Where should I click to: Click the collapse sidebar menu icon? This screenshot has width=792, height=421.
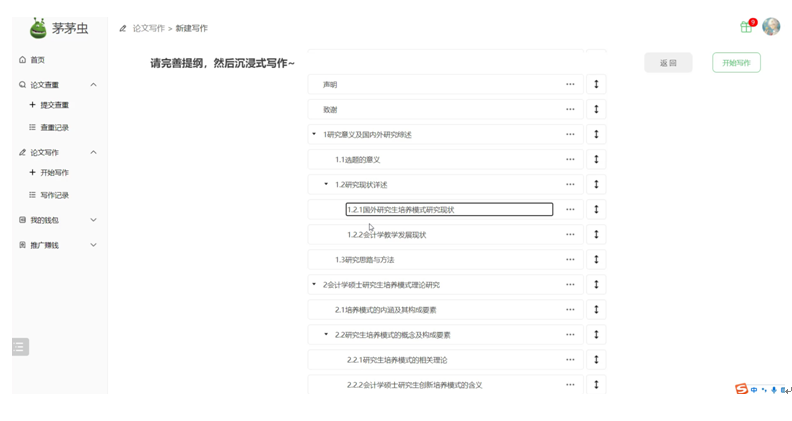click(x=20, y=347)
